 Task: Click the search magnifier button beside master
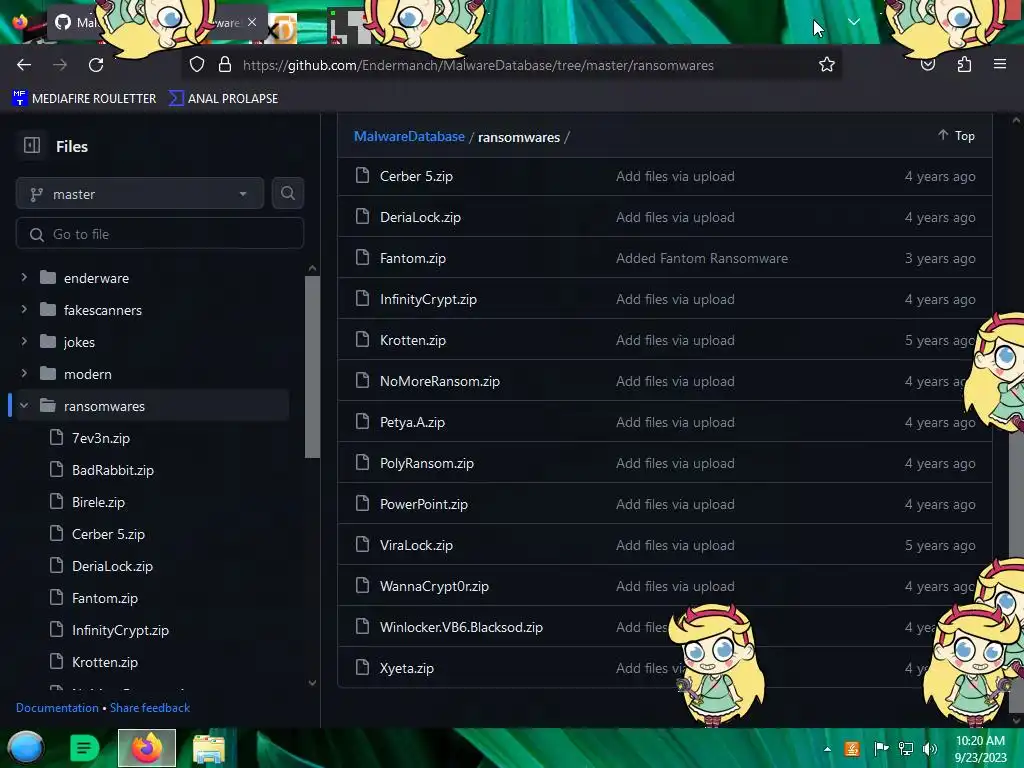point(287,193)
